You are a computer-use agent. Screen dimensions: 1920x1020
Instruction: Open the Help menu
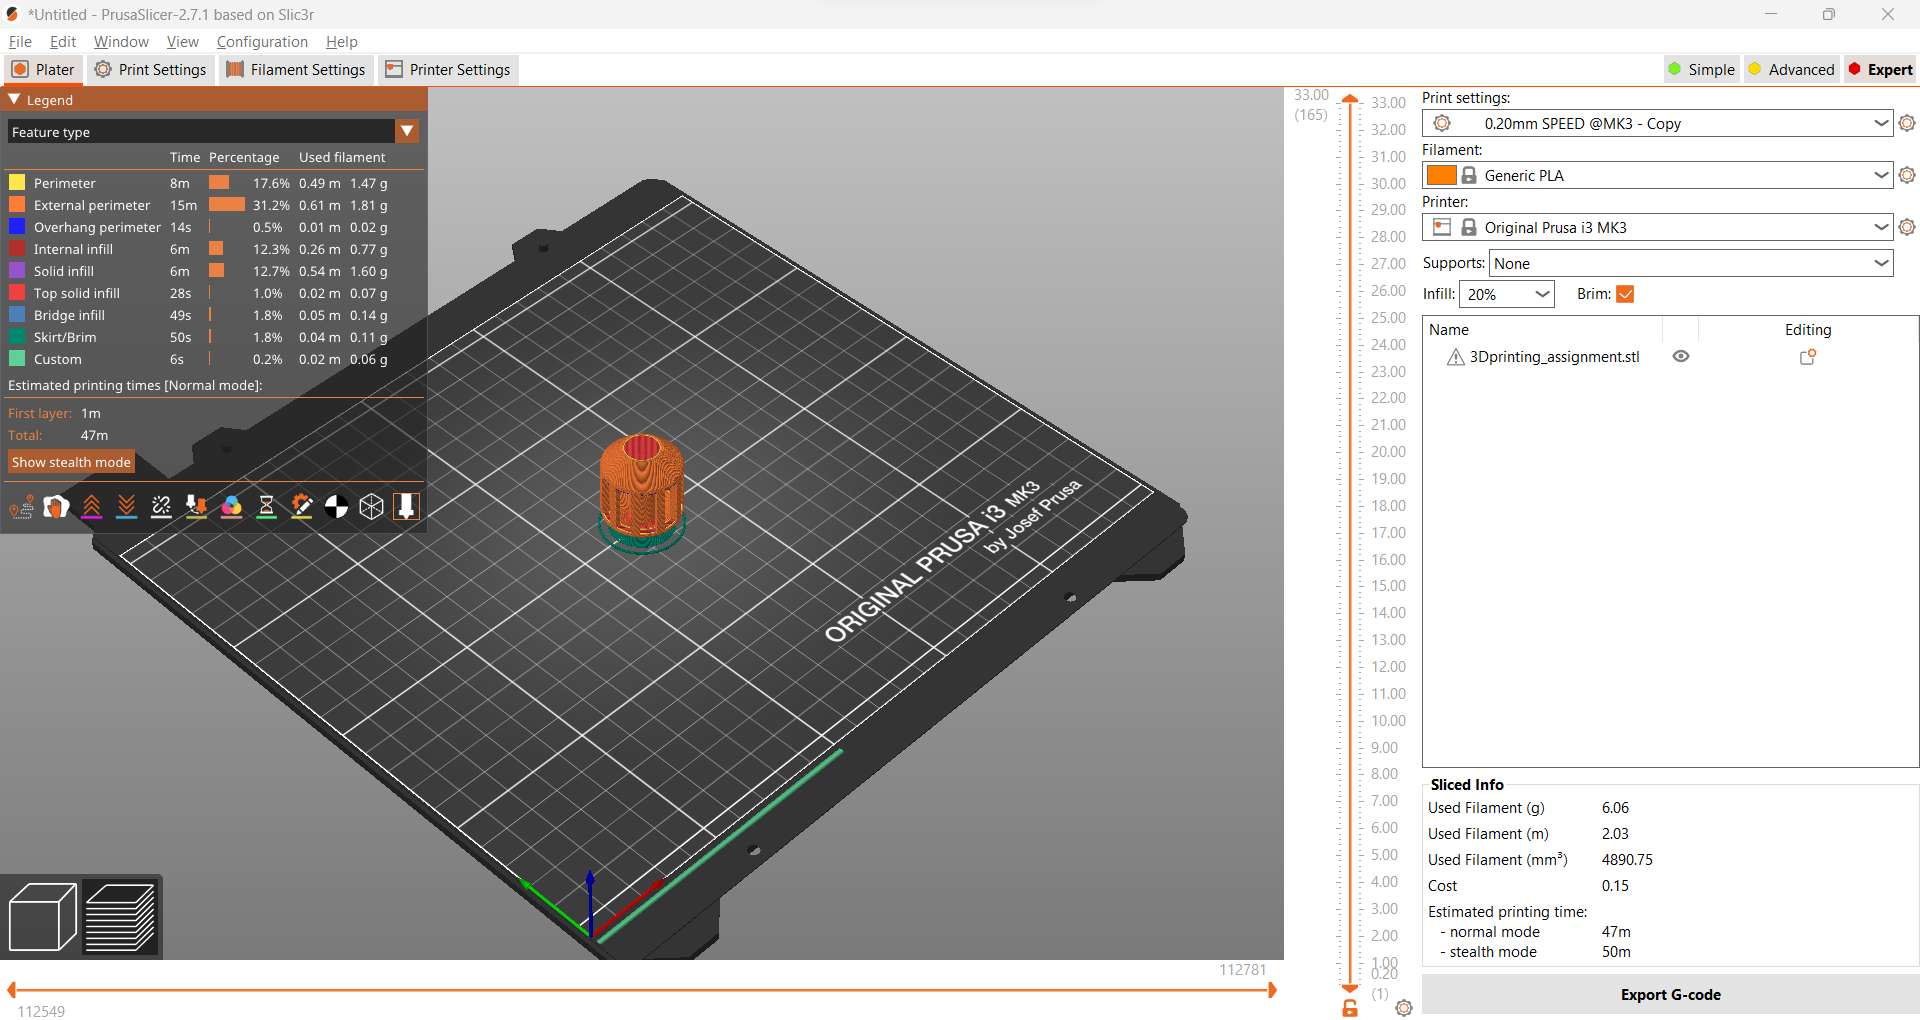342,42
